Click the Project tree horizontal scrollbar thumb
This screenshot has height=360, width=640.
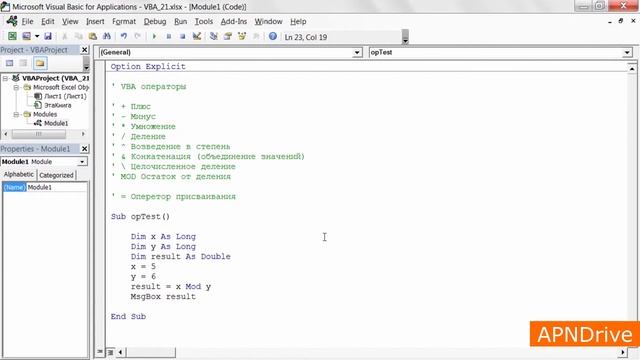pyautogui.click(x=38, y=134)
